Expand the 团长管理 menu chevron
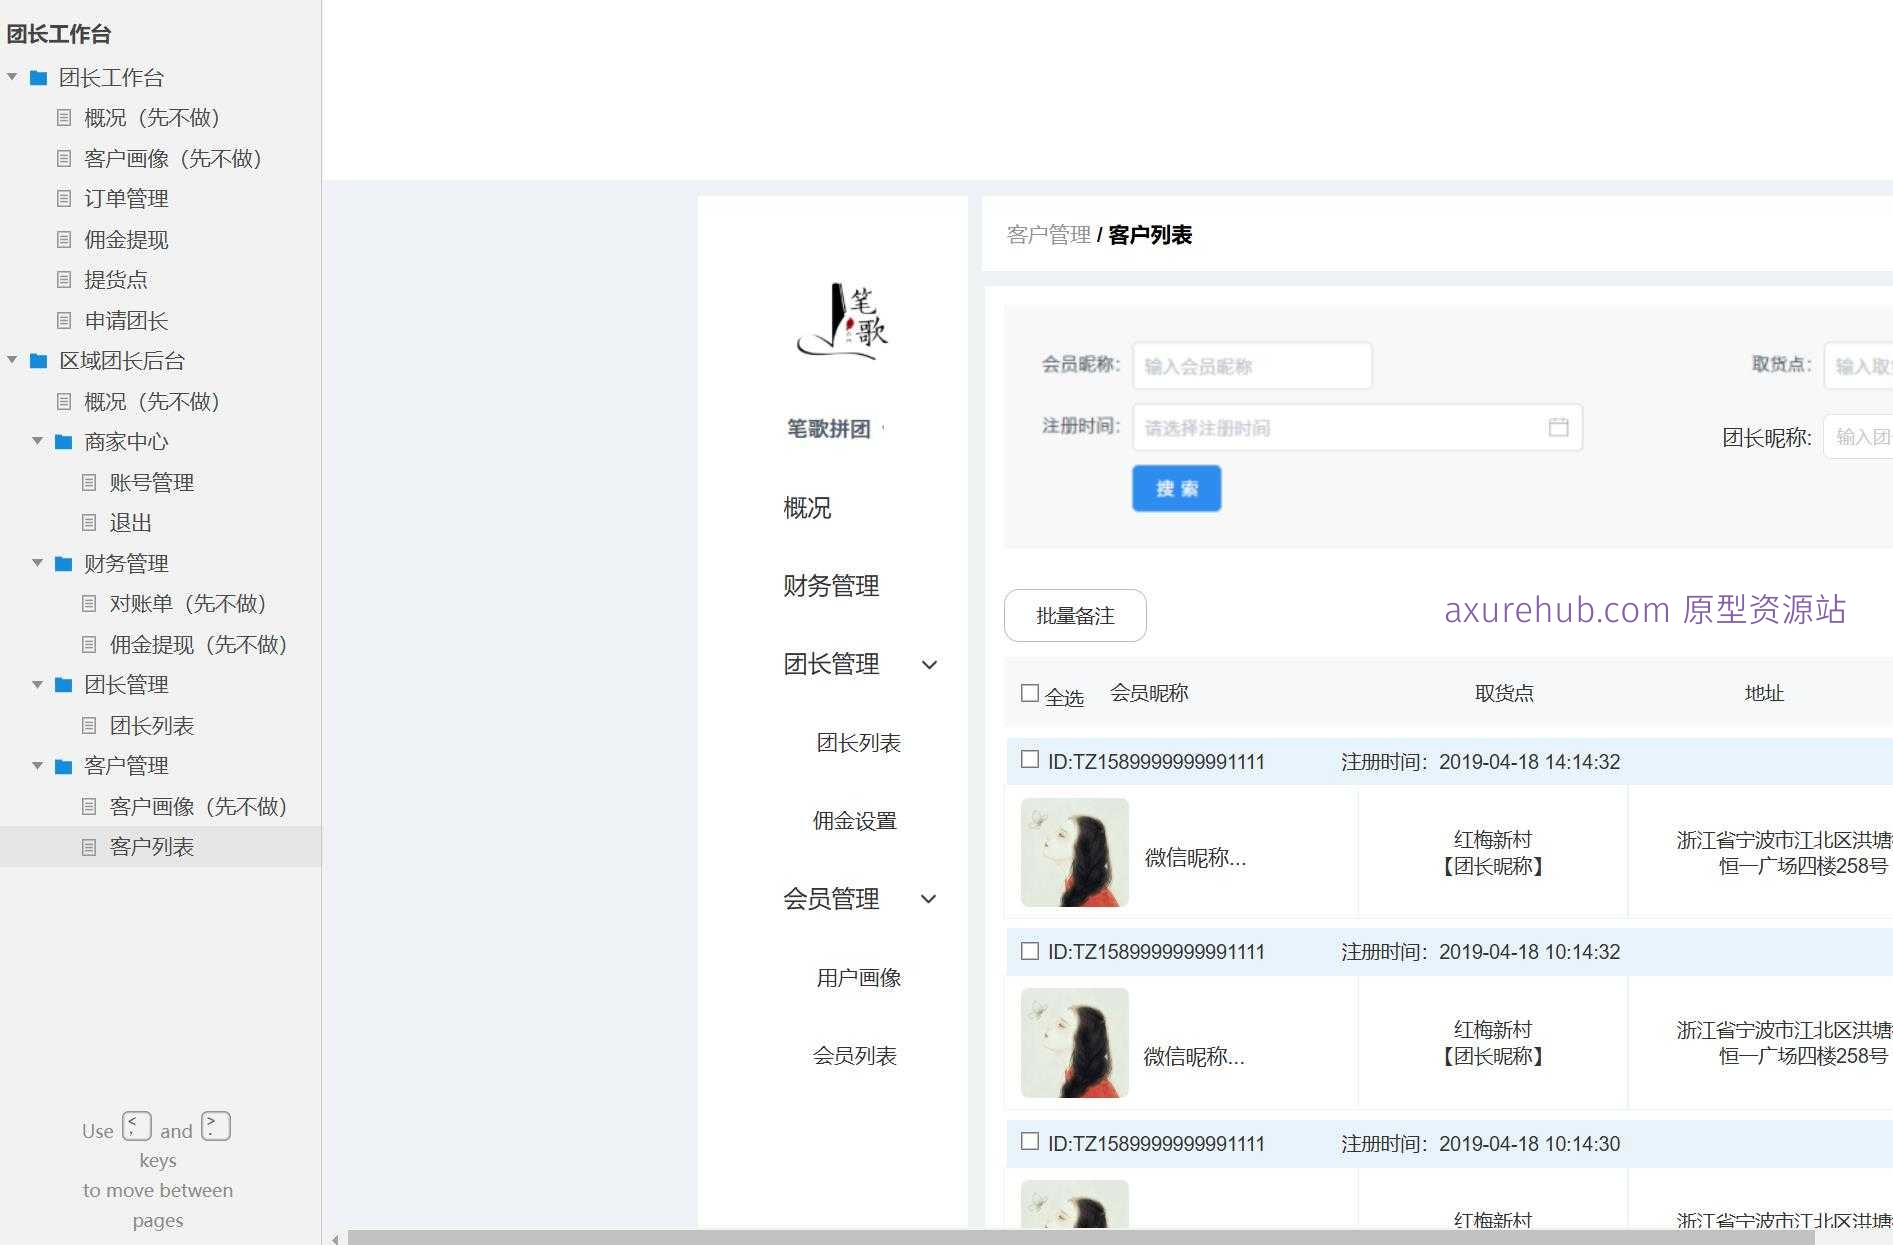The height and width of the screenshot is (1245, 1893). 929,664
